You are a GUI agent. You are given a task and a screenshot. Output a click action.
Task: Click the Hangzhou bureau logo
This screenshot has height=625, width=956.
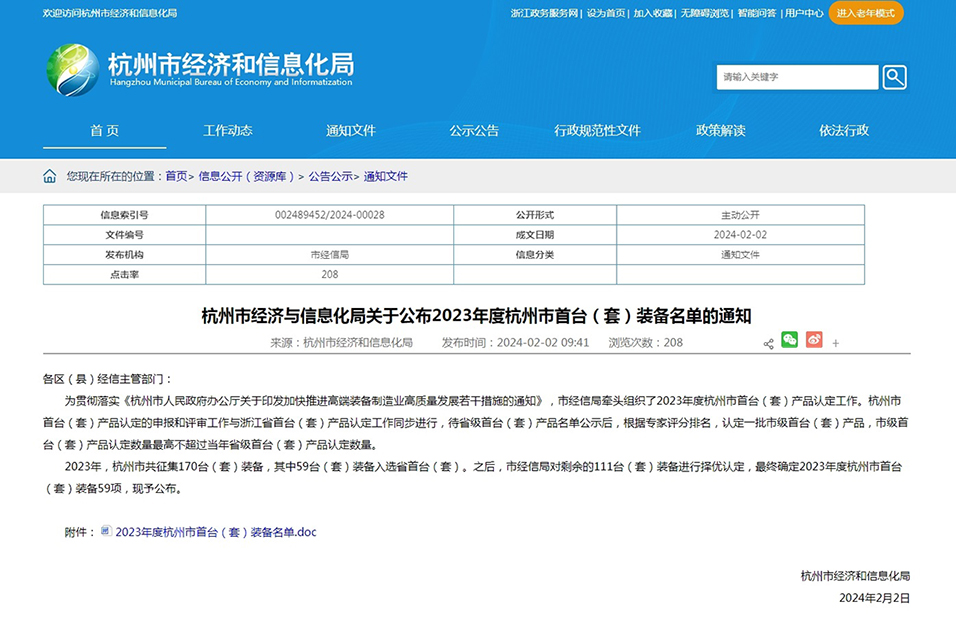72,70
